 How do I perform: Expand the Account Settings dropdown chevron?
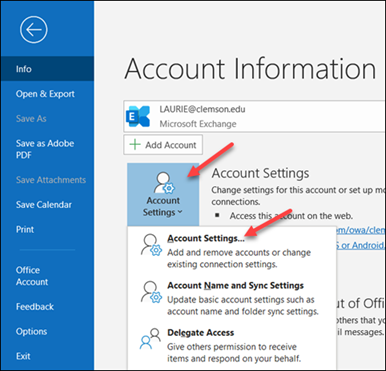[x=180, y=212]
